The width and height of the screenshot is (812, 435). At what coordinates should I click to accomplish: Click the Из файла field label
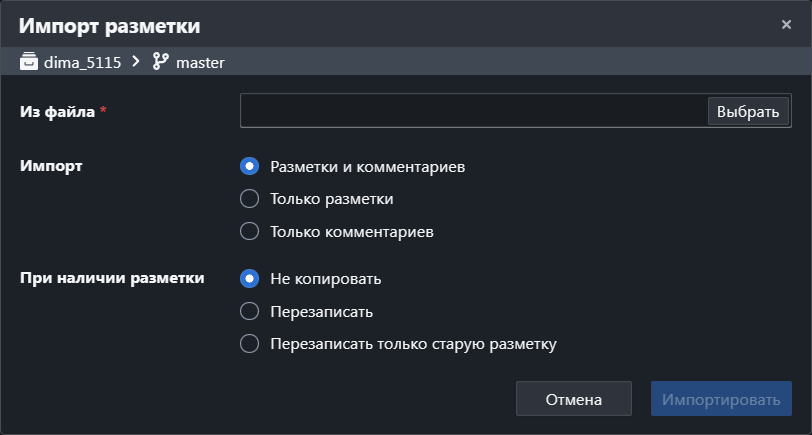tap(57, 111)
